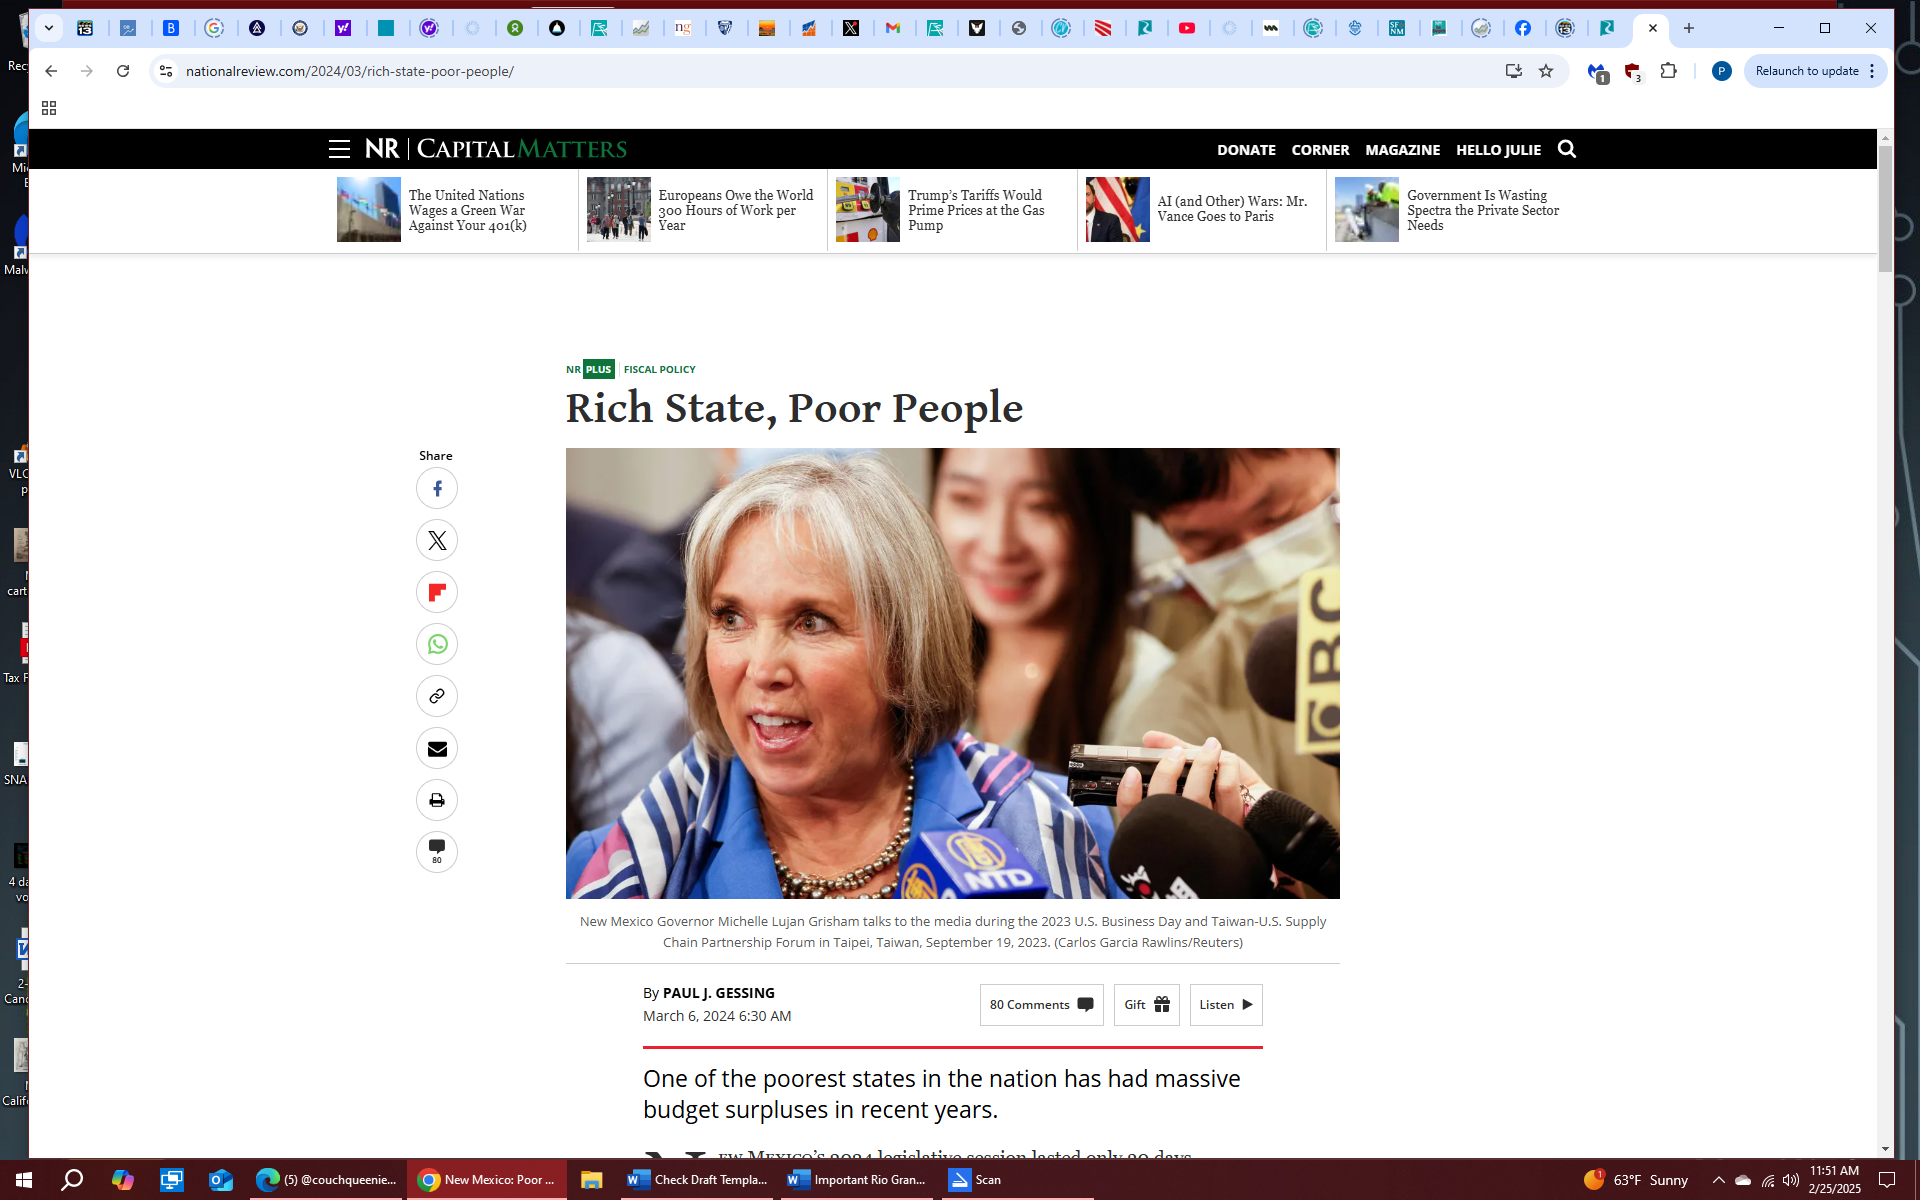Screen dimensions: 1920x1200
Task: Click the 80 Comments button
Action: pos(1041,1005)
